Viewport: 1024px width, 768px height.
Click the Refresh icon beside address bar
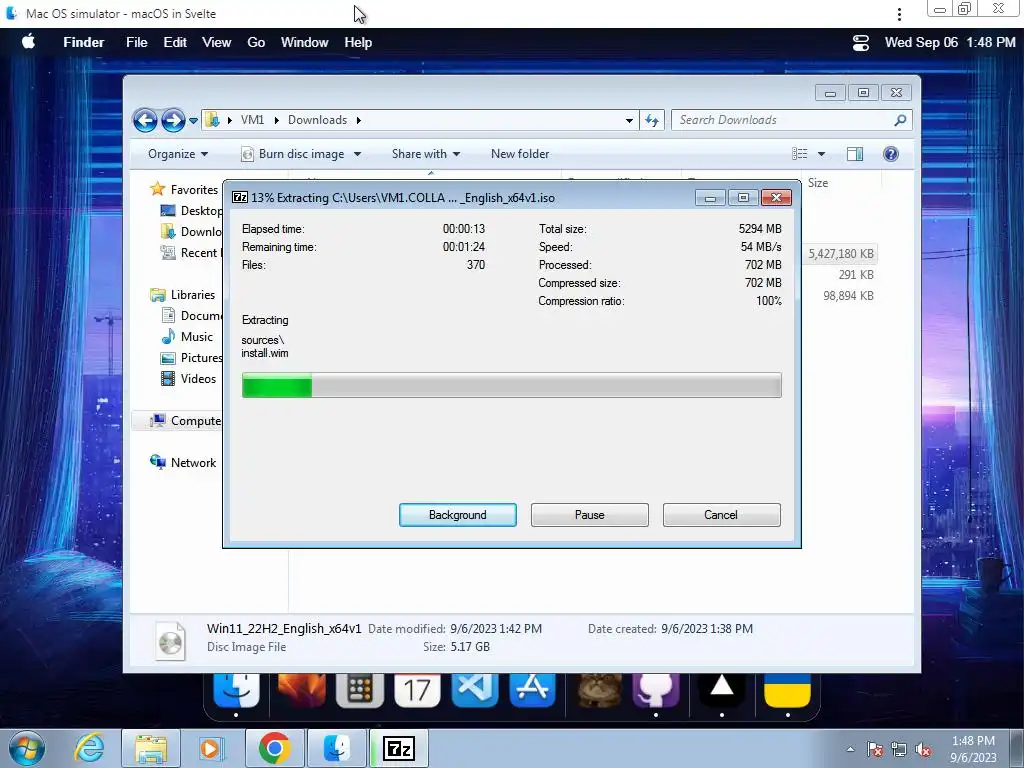tap(652, 120)
